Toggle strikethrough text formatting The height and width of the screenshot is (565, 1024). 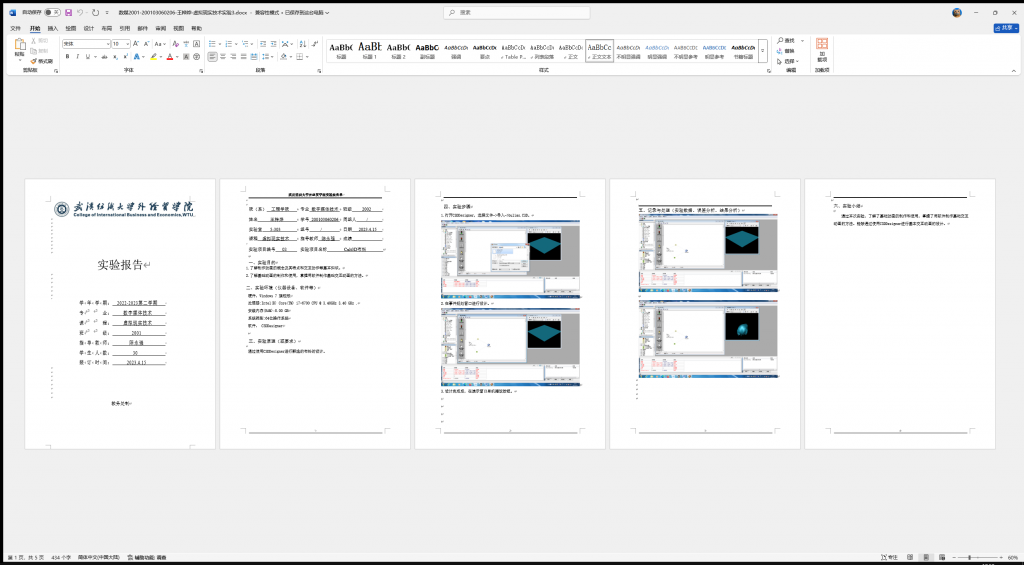[104, 57]
